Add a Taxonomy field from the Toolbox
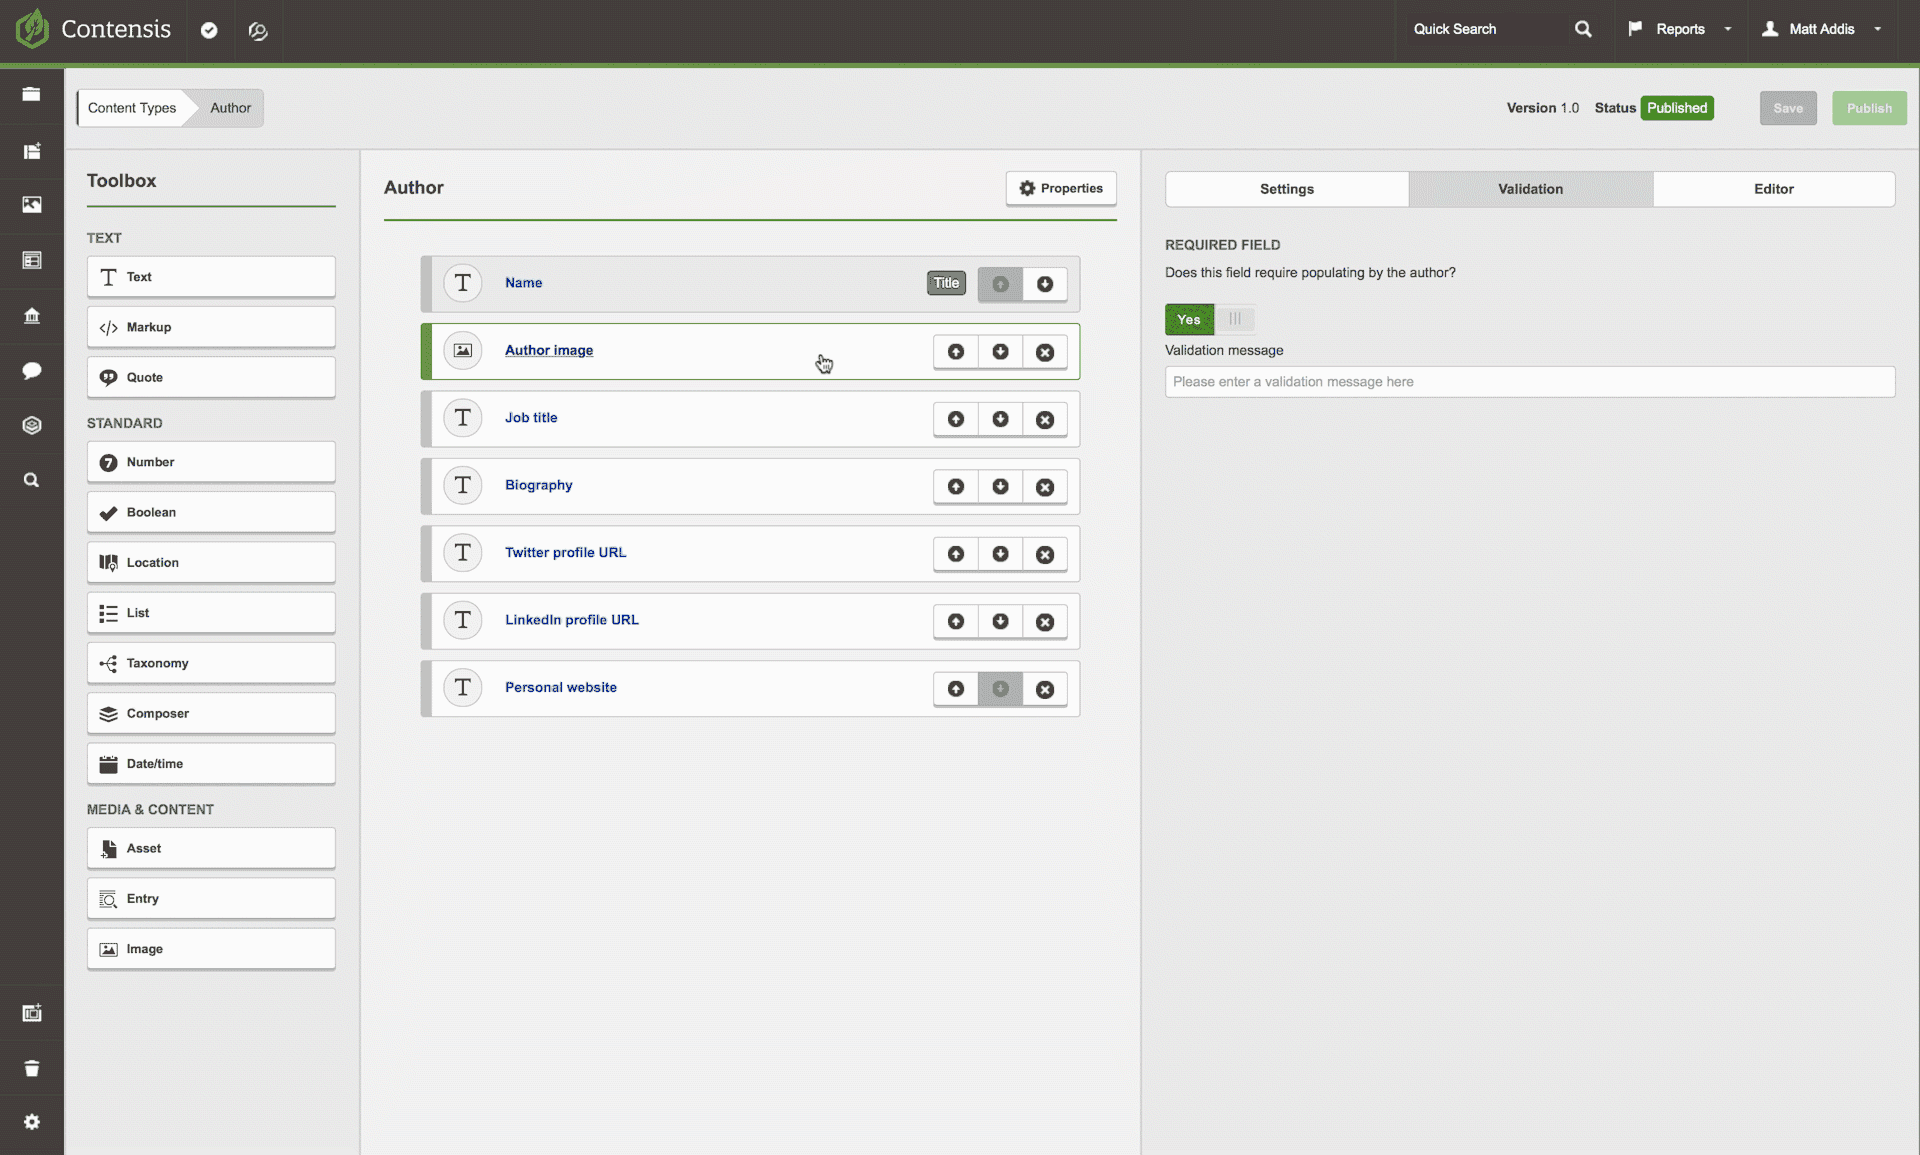 (x=211, y=663)
